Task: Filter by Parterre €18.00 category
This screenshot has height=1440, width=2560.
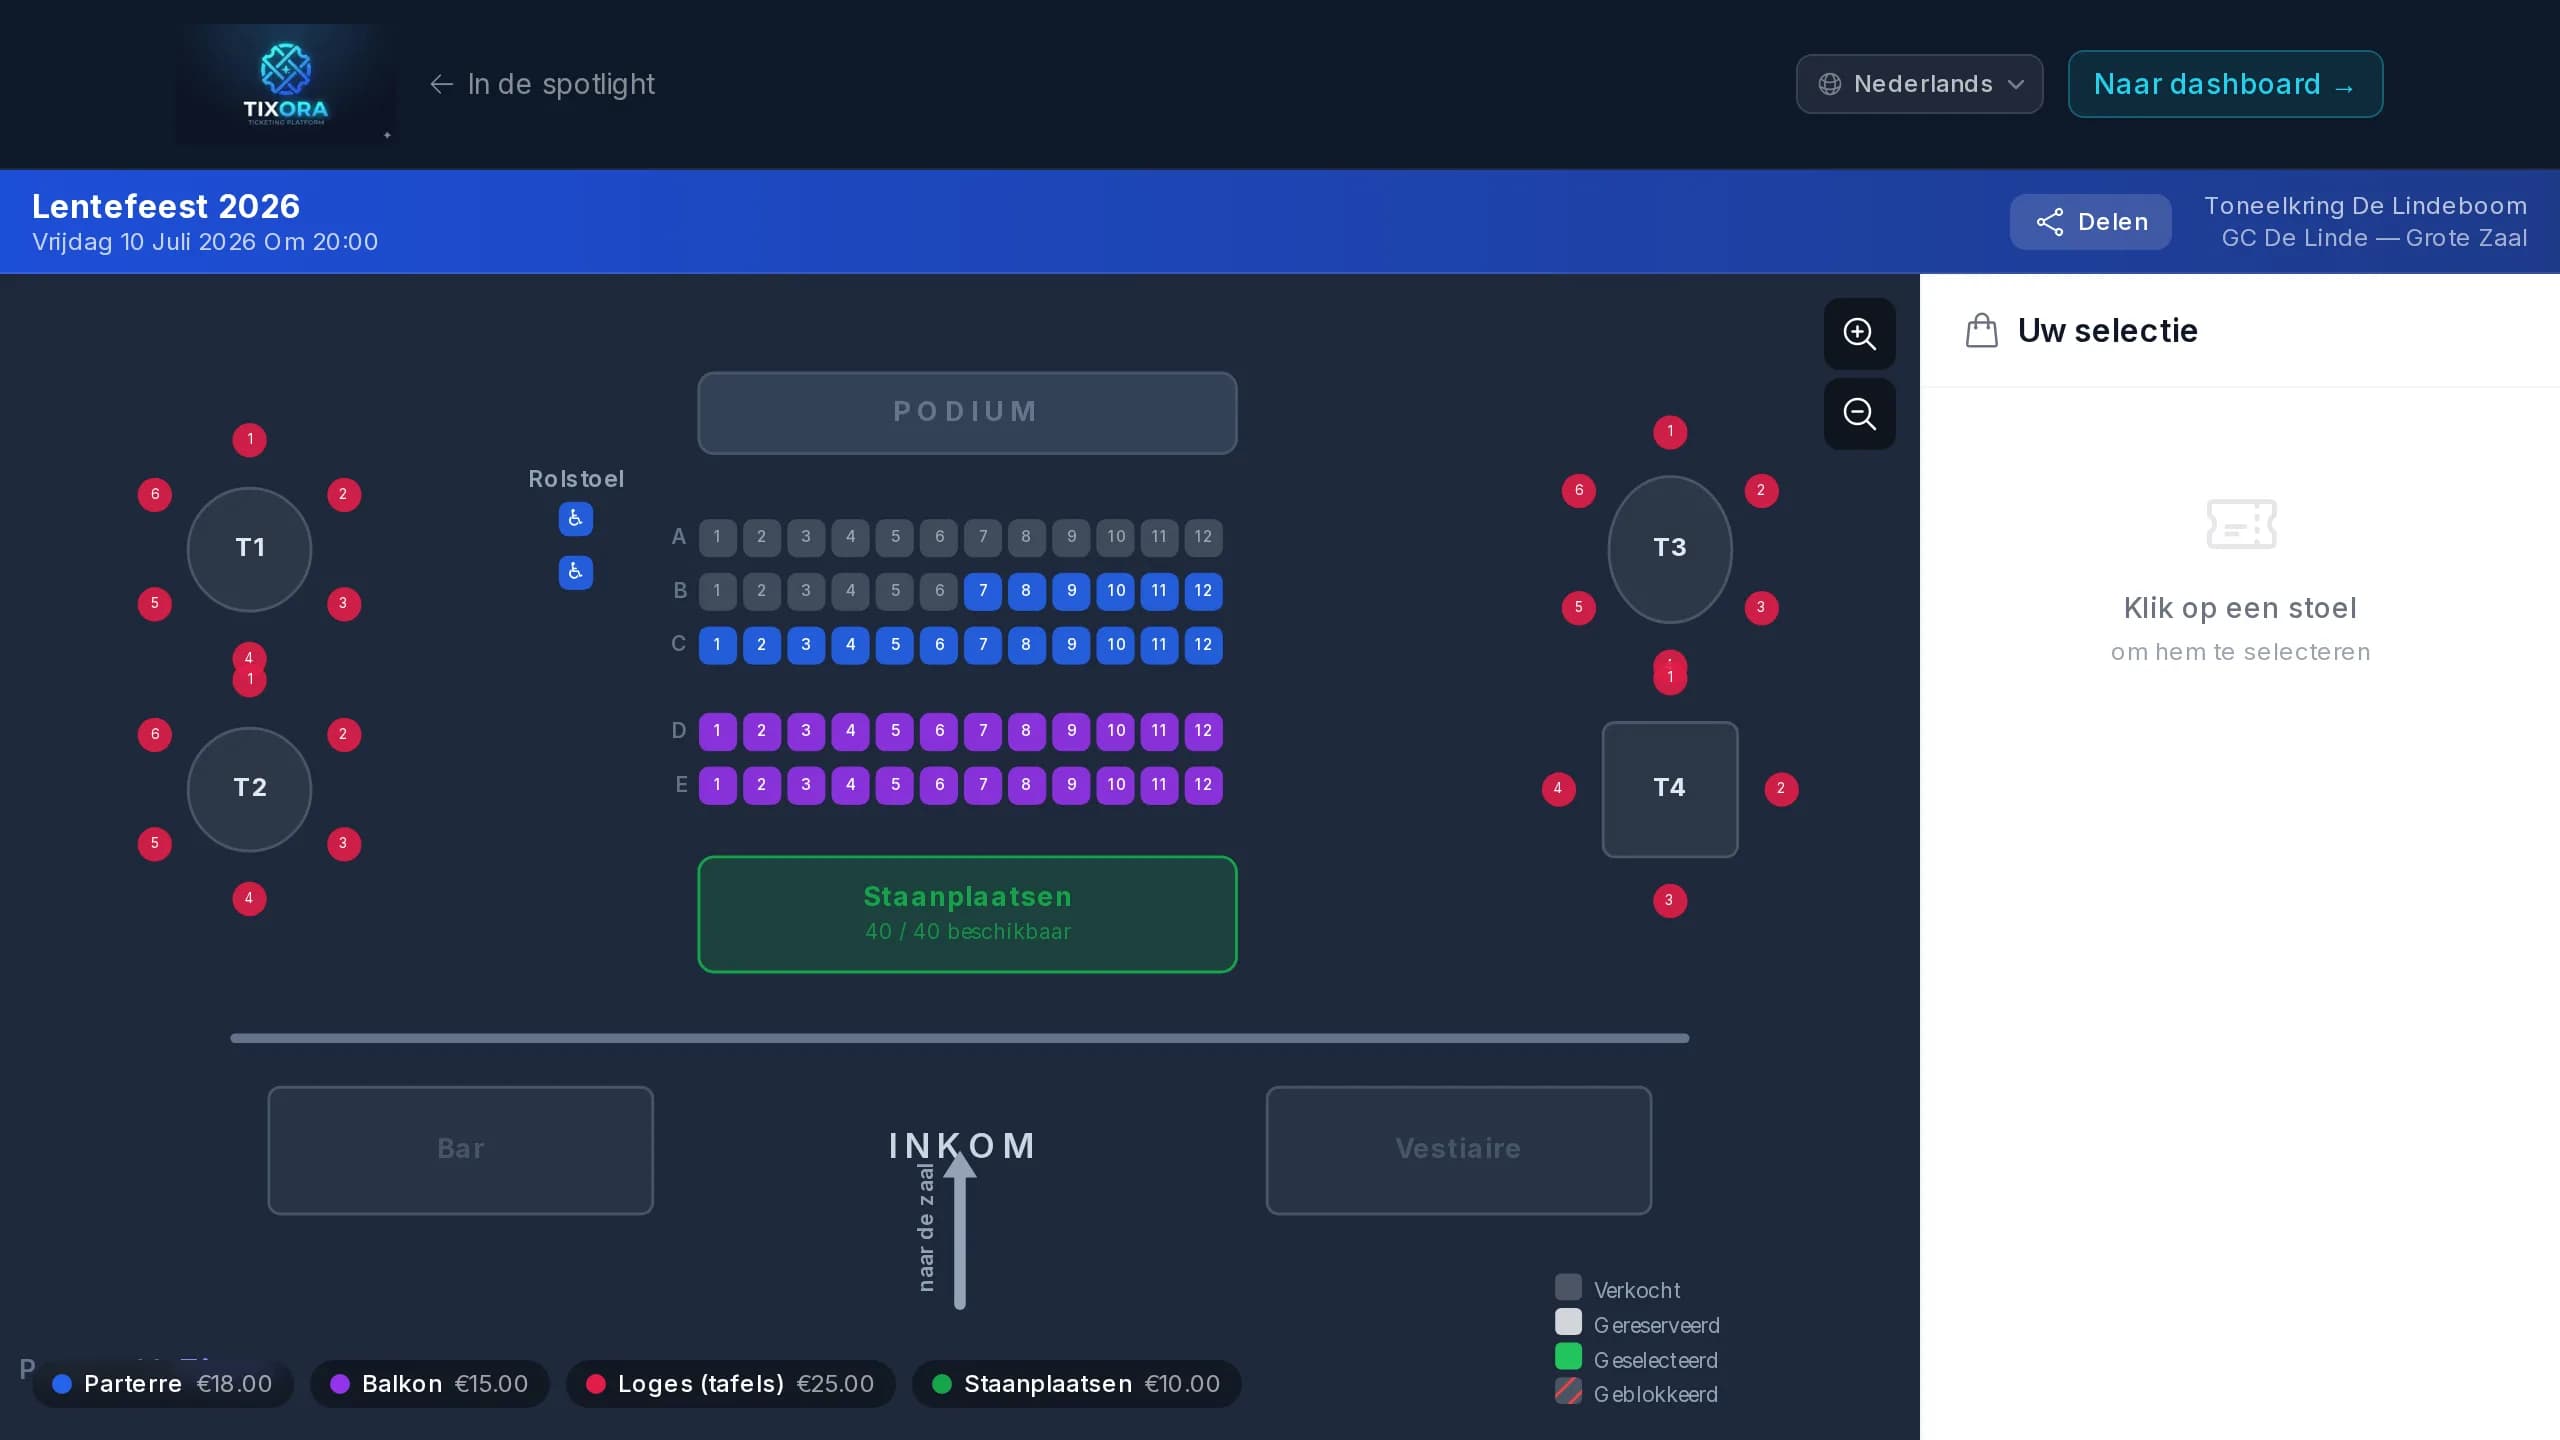Action: 163,1384
